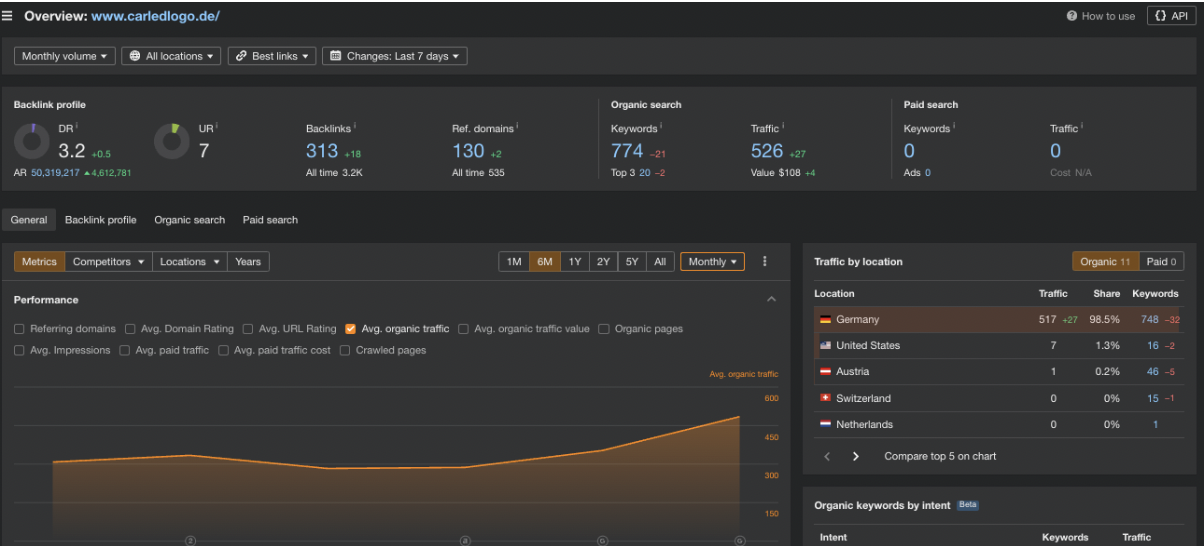The image size is (1204, 546).
Task: Click the DR info icon
Action: [77, 127]
